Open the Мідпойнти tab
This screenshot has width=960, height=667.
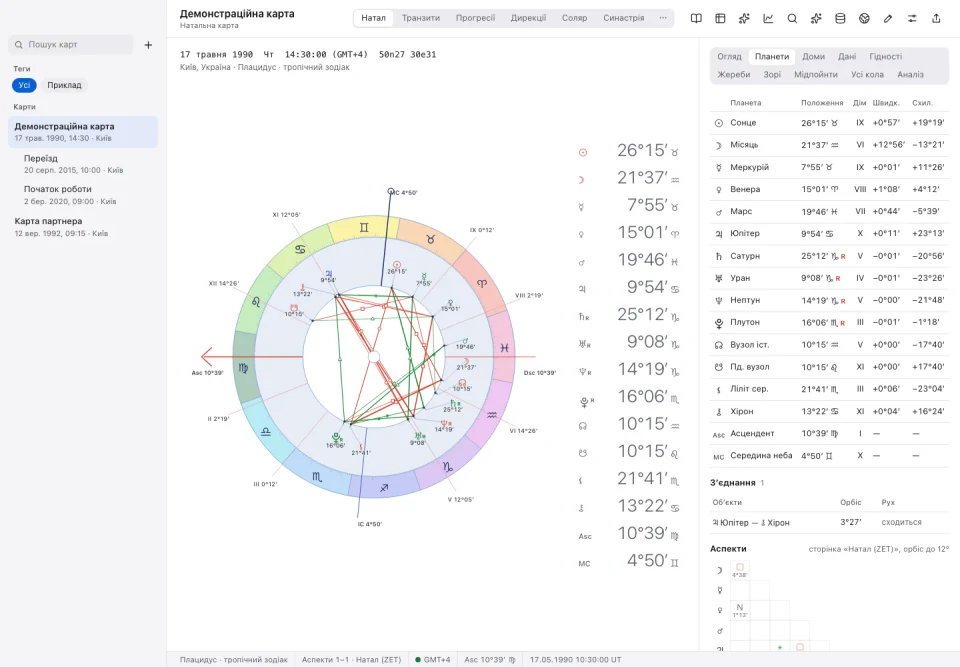pos(816,75)
